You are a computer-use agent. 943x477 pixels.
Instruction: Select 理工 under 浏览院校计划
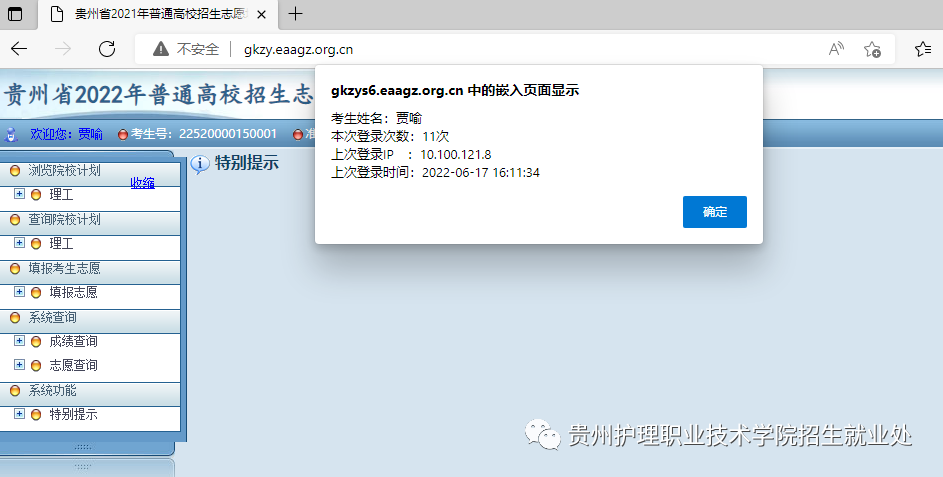point(61,194)
